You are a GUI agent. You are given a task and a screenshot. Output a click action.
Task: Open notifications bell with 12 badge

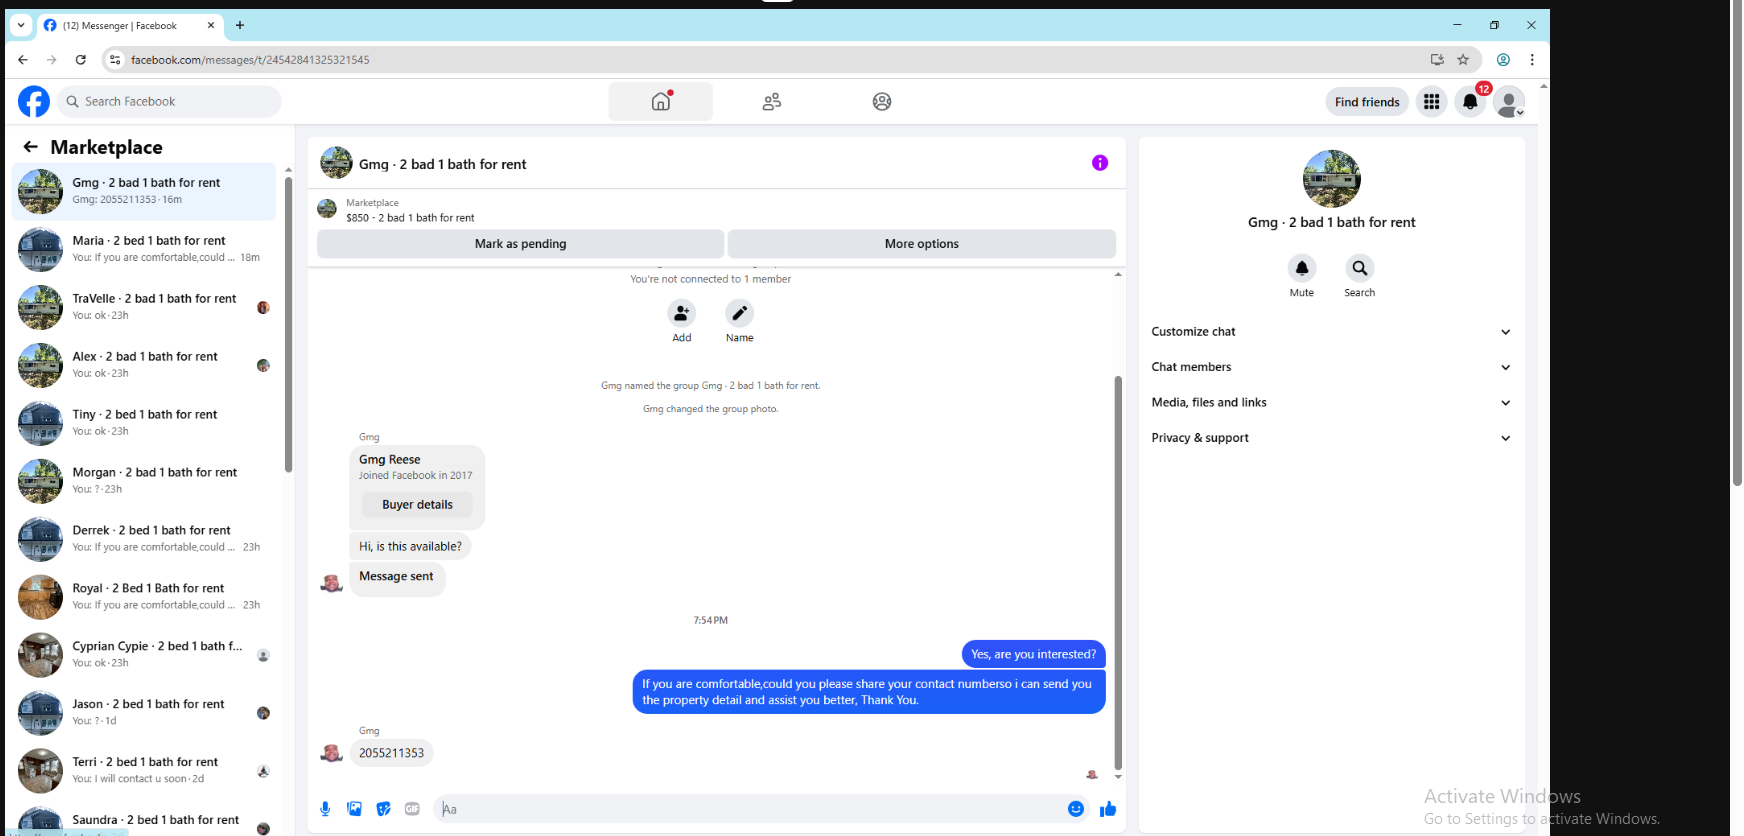tap(1471, 101)
